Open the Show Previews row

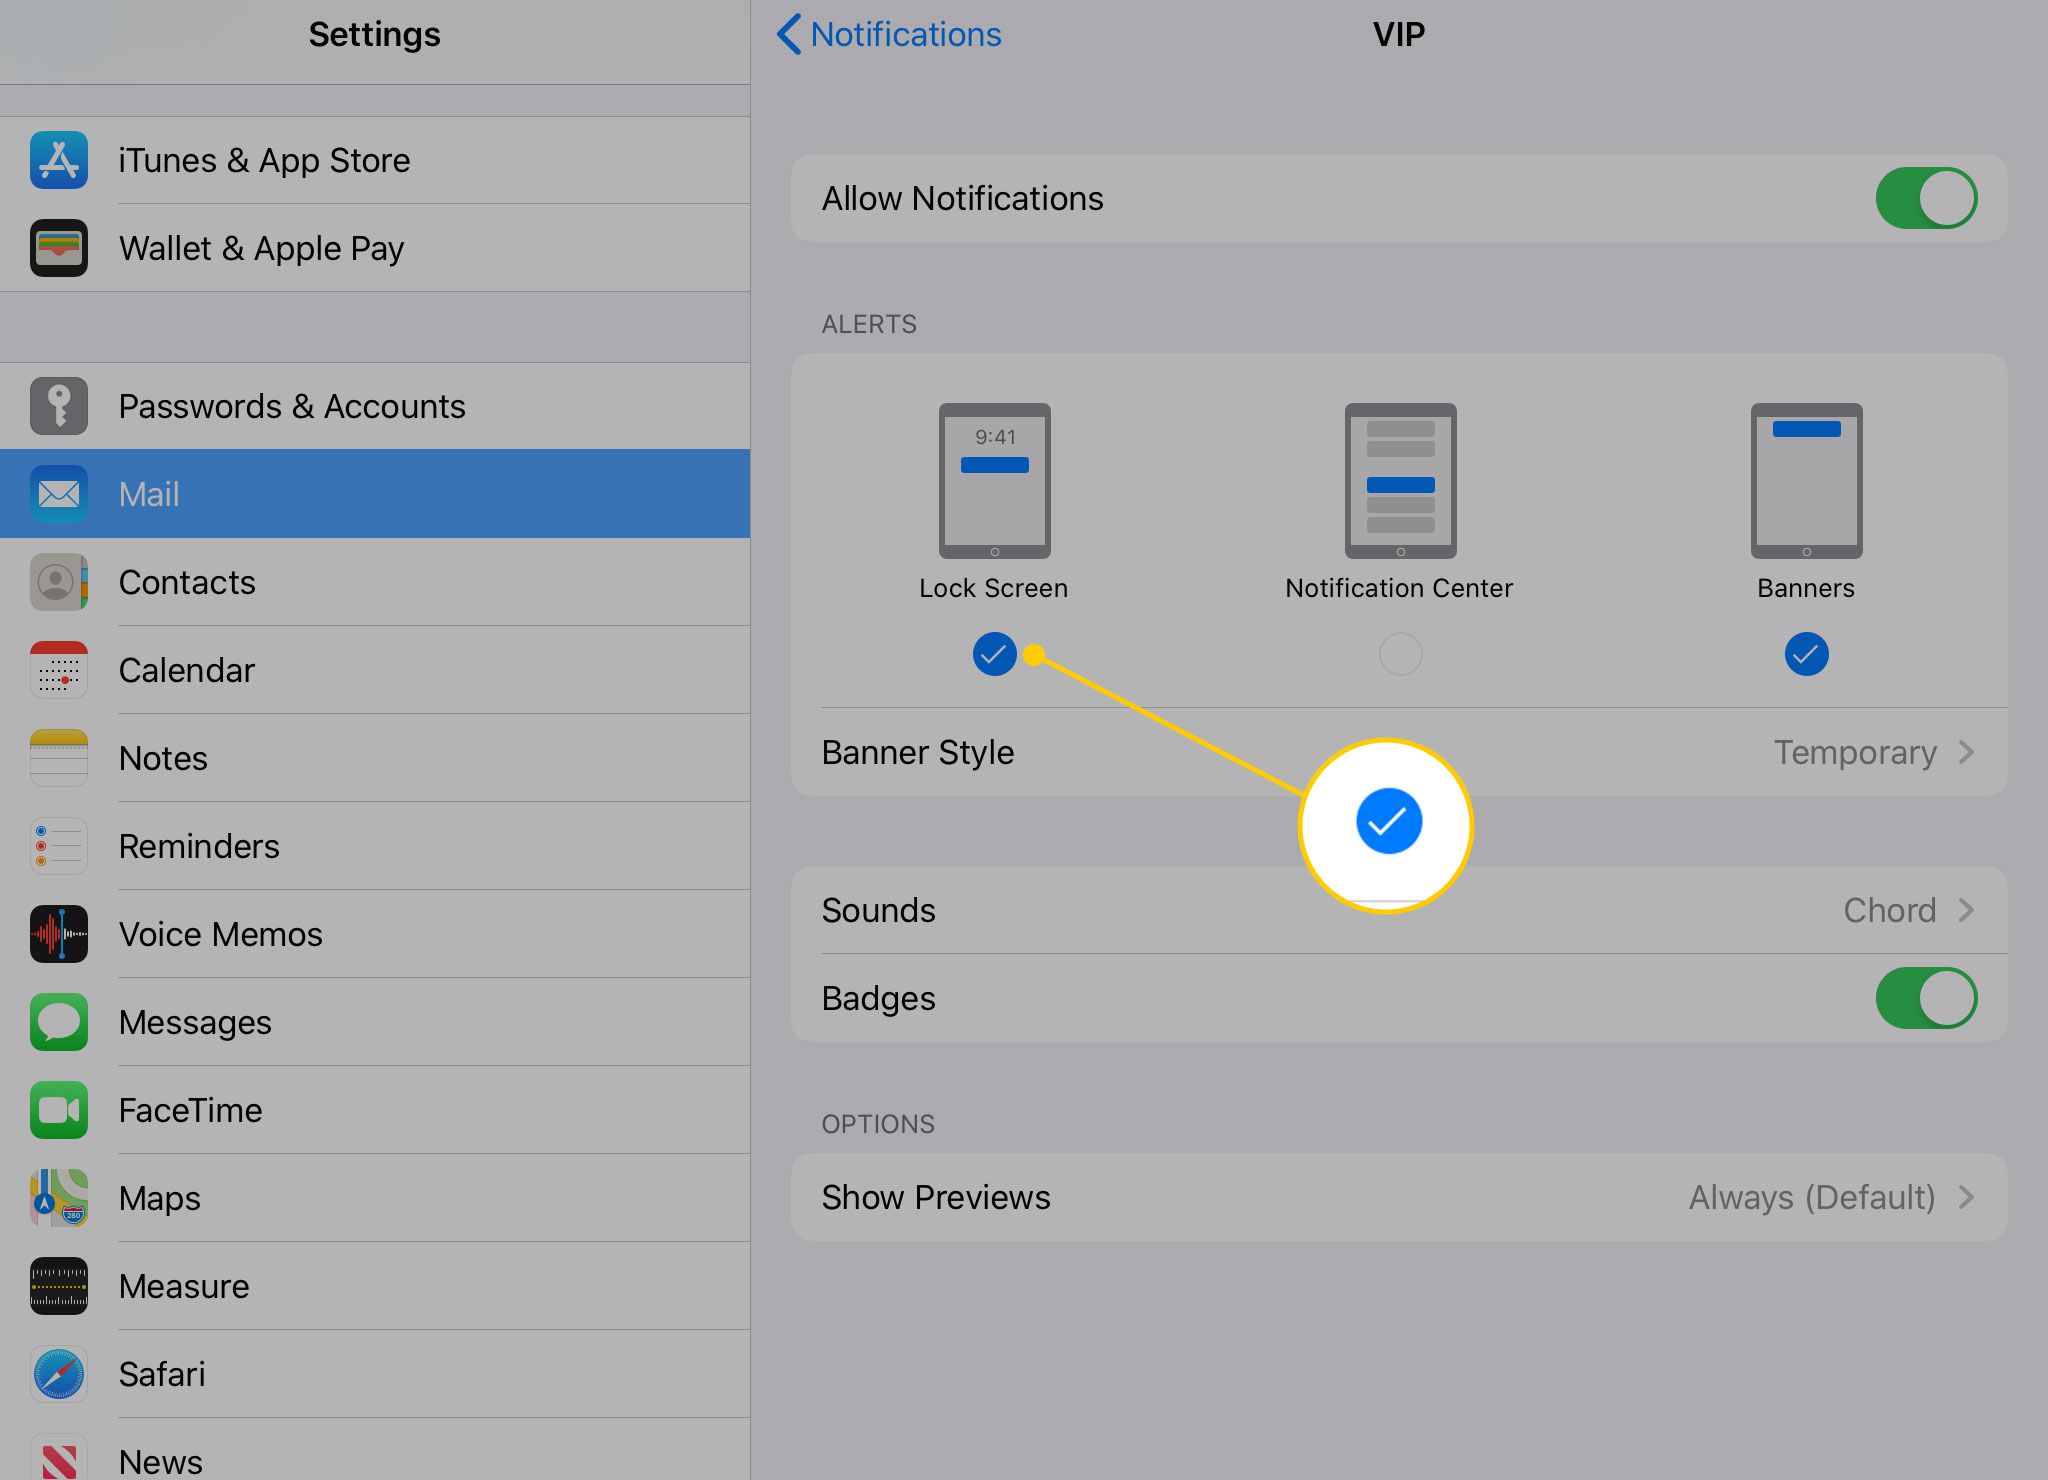[x=1399, y=1197]
